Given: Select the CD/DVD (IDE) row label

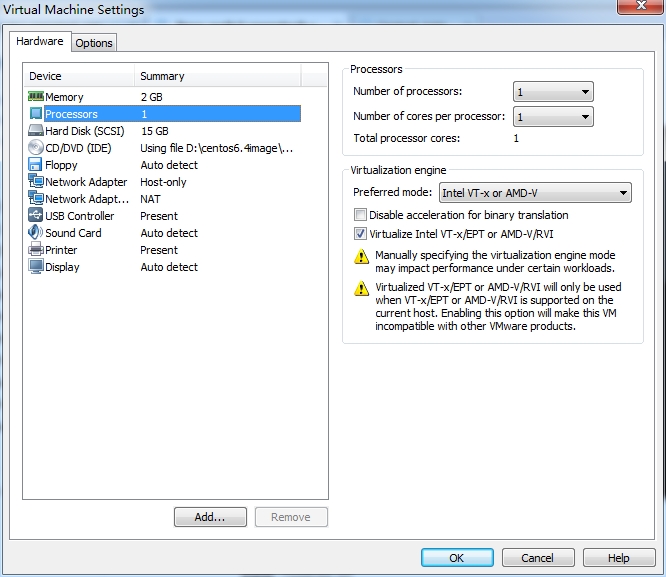Looking at the screenshot, I should pos(79,148).
